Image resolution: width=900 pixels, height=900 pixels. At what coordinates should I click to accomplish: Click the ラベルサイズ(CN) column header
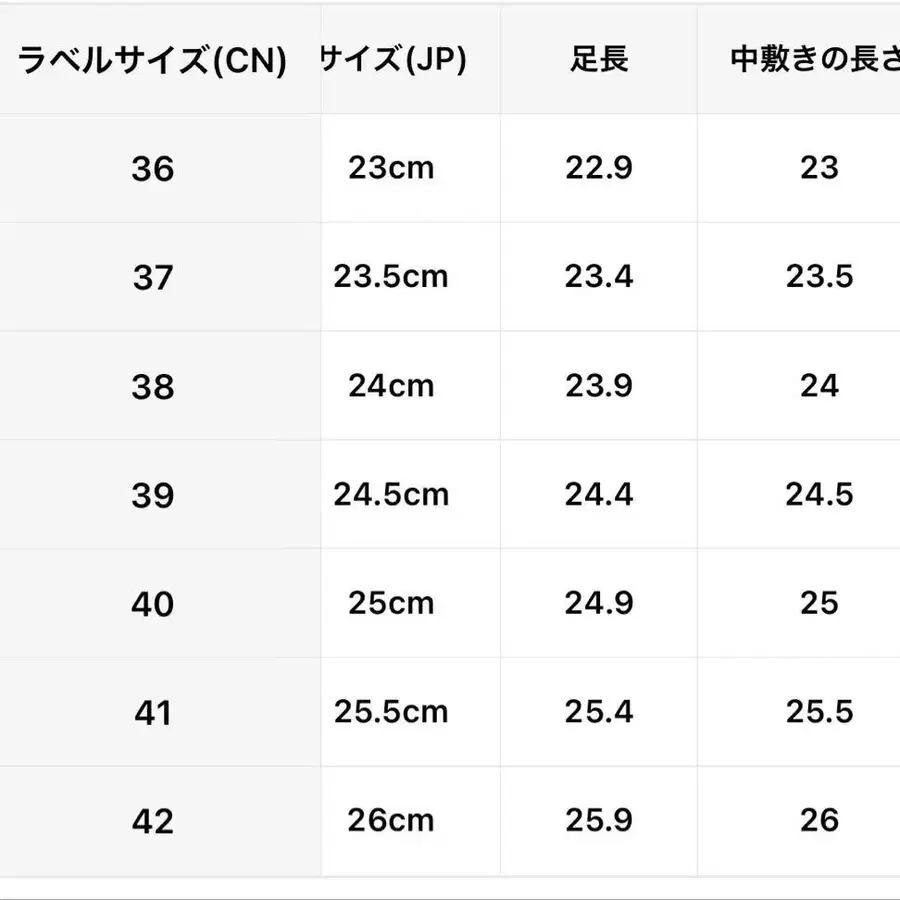click(153, 62)
